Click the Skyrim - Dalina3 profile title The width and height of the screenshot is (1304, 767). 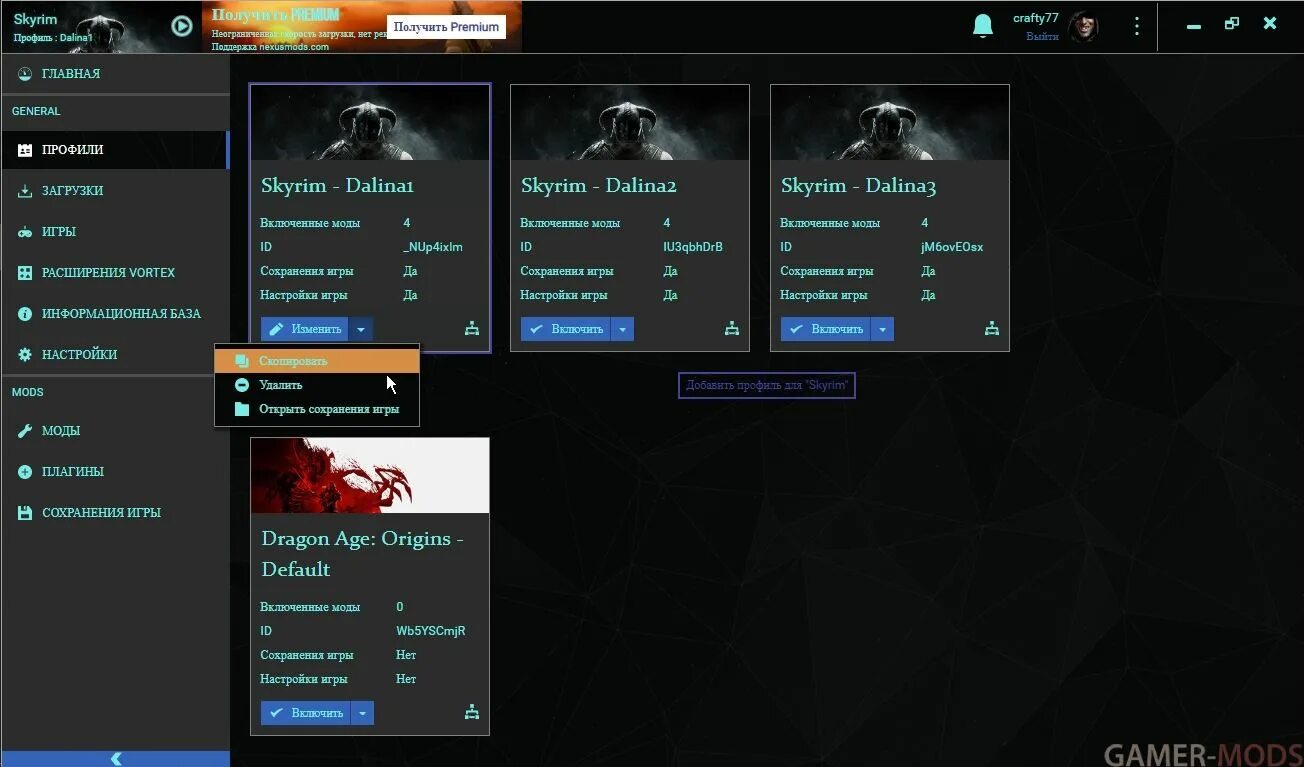click(859, 186)
